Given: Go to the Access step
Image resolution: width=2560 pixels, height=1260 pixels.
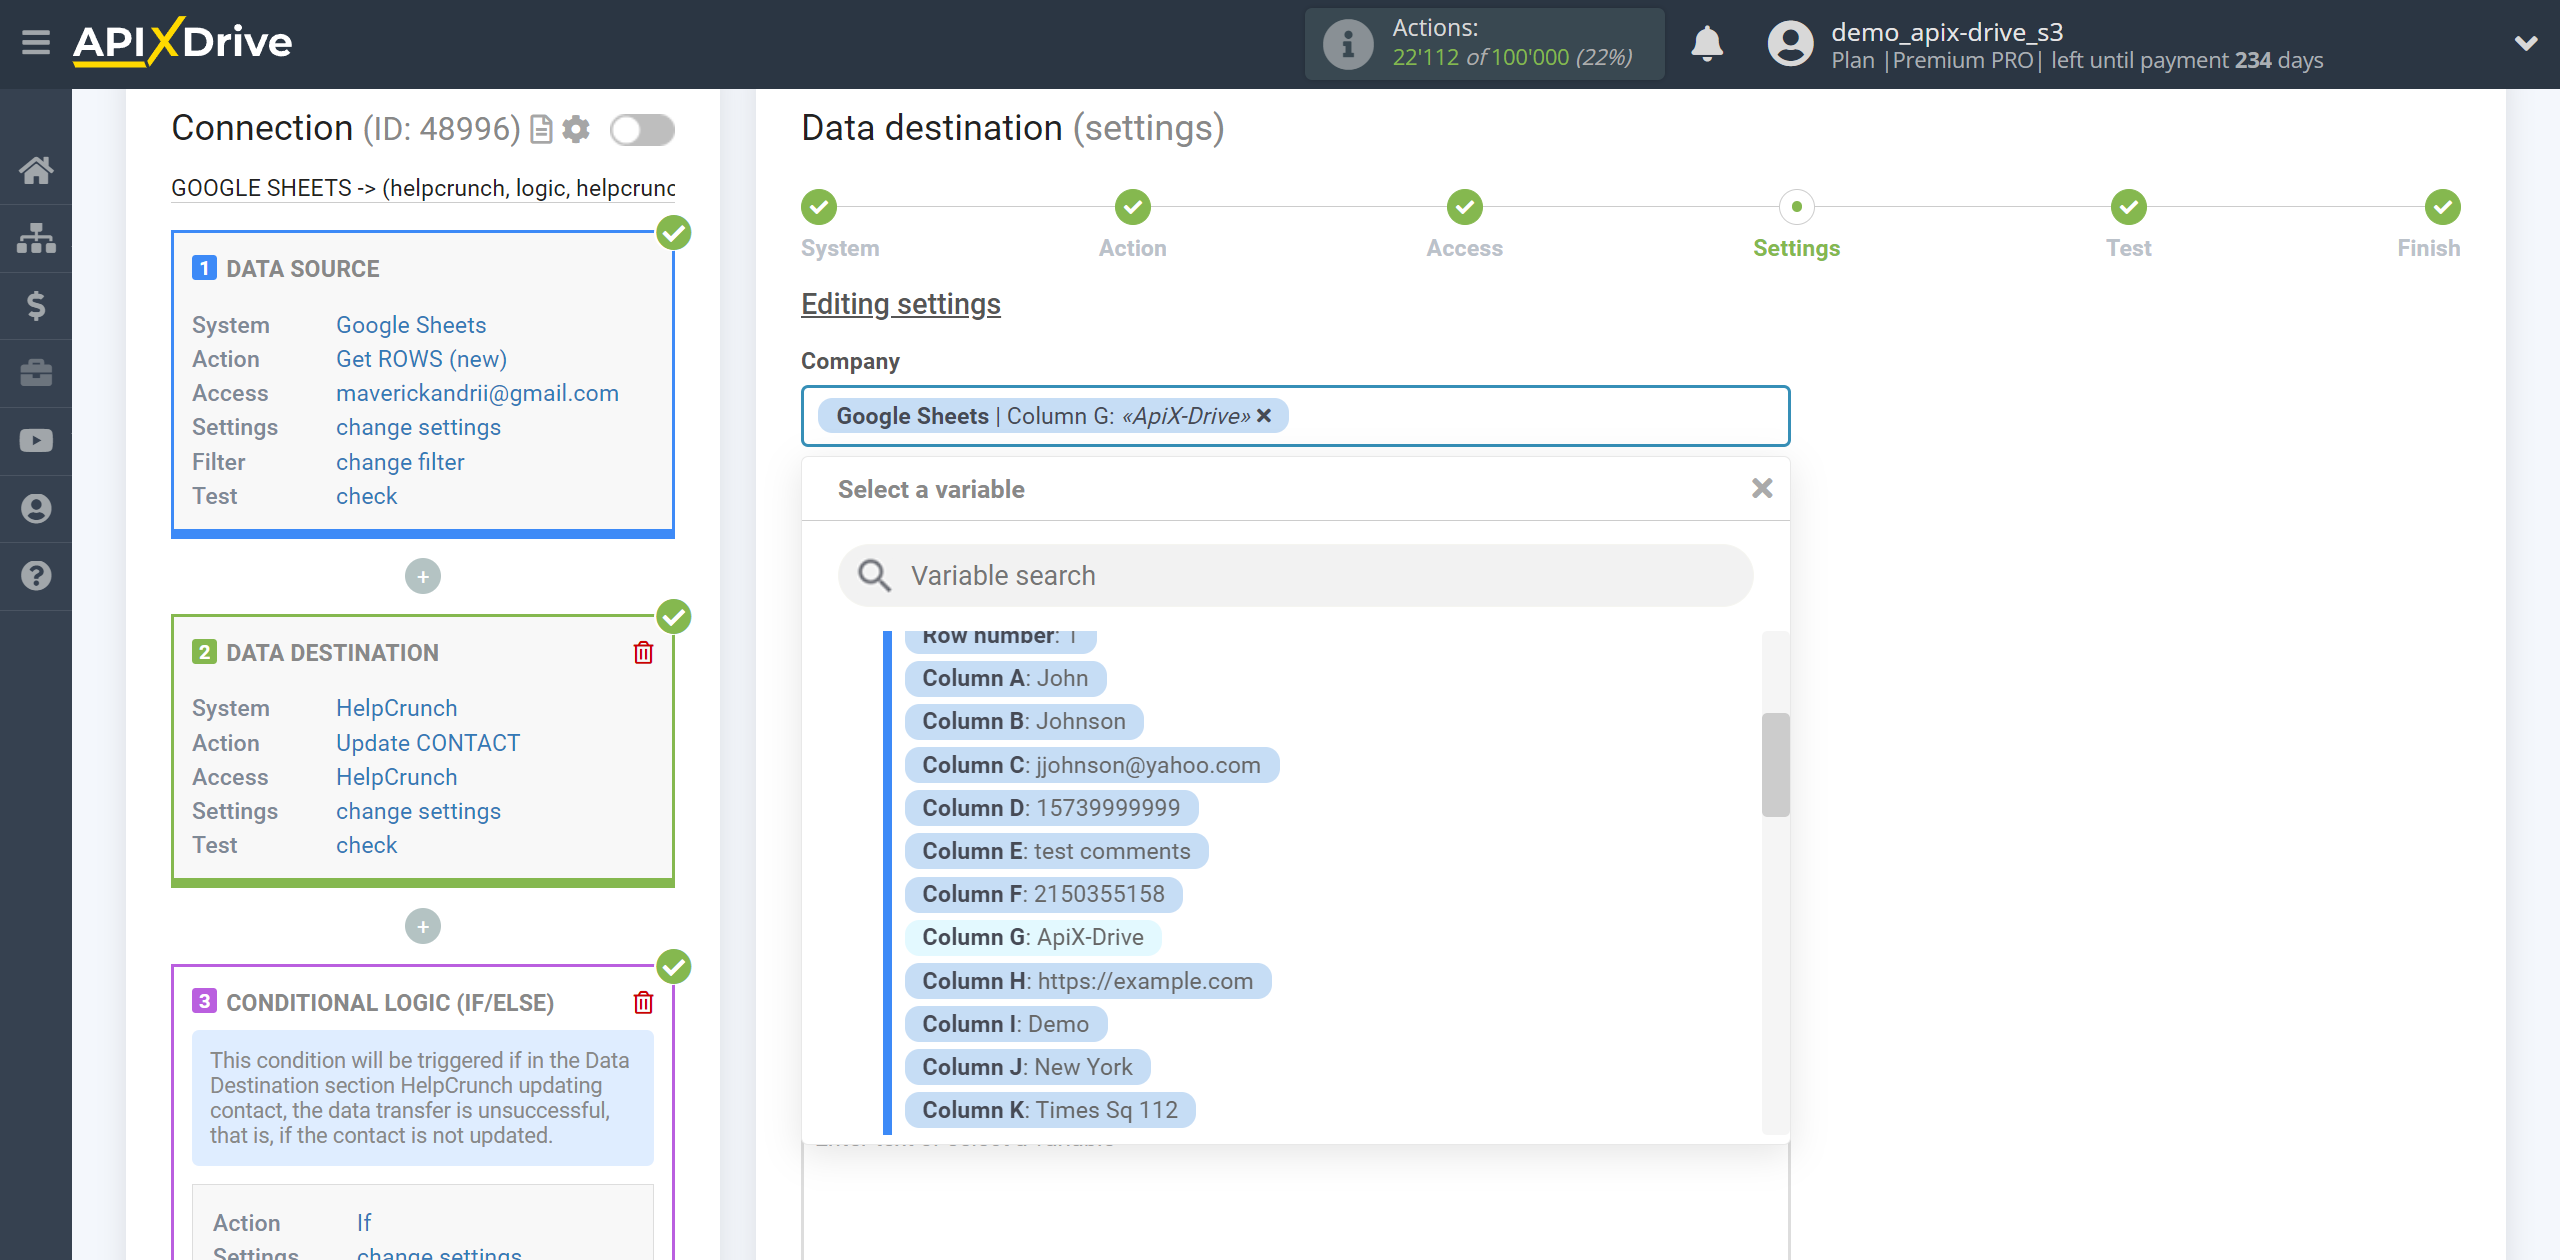Looking at the screenshot, I should click(1465, 208).
